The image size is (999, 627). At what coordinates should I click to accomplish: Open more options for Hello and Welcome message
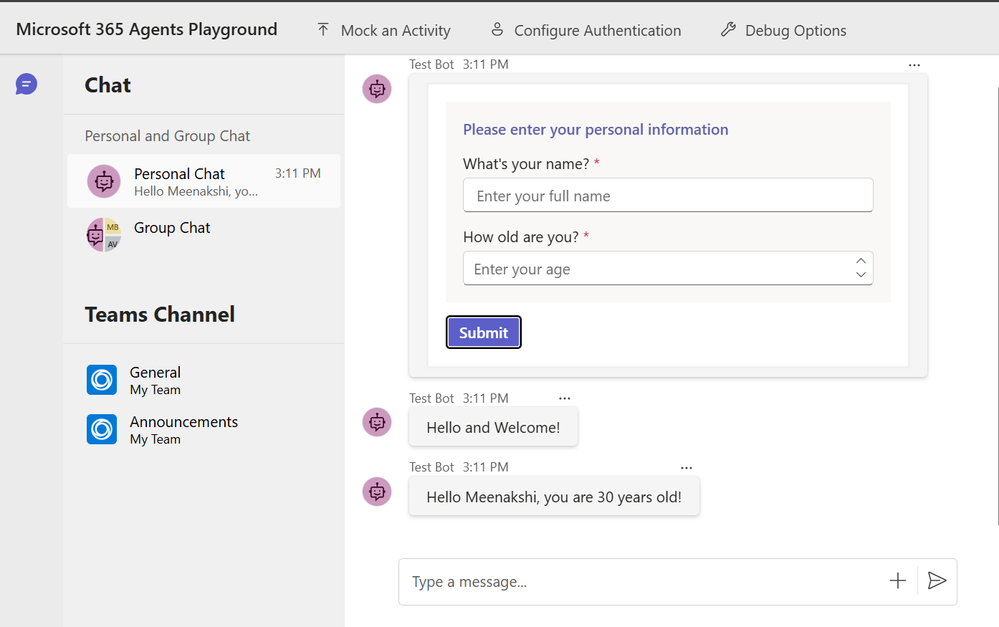[x=565, y=398]
